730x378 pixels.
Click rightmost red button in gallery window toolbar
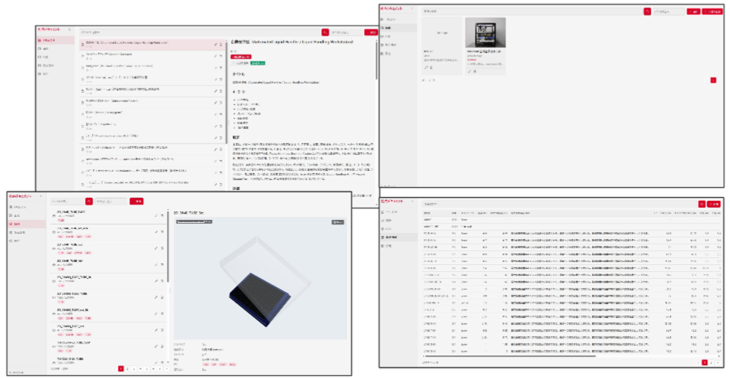click(712, 11)
